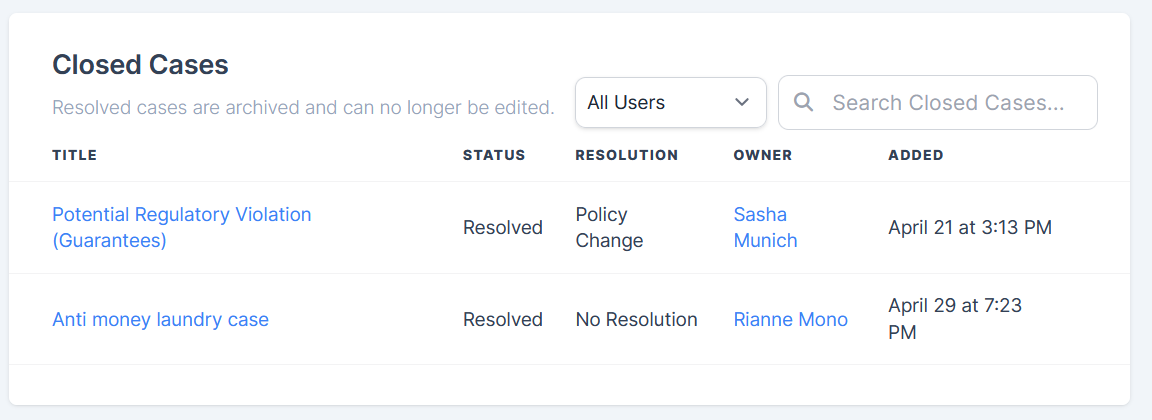View owner Rianne Mono's profile
The image size is (1152, 420).
coord(790,320)
